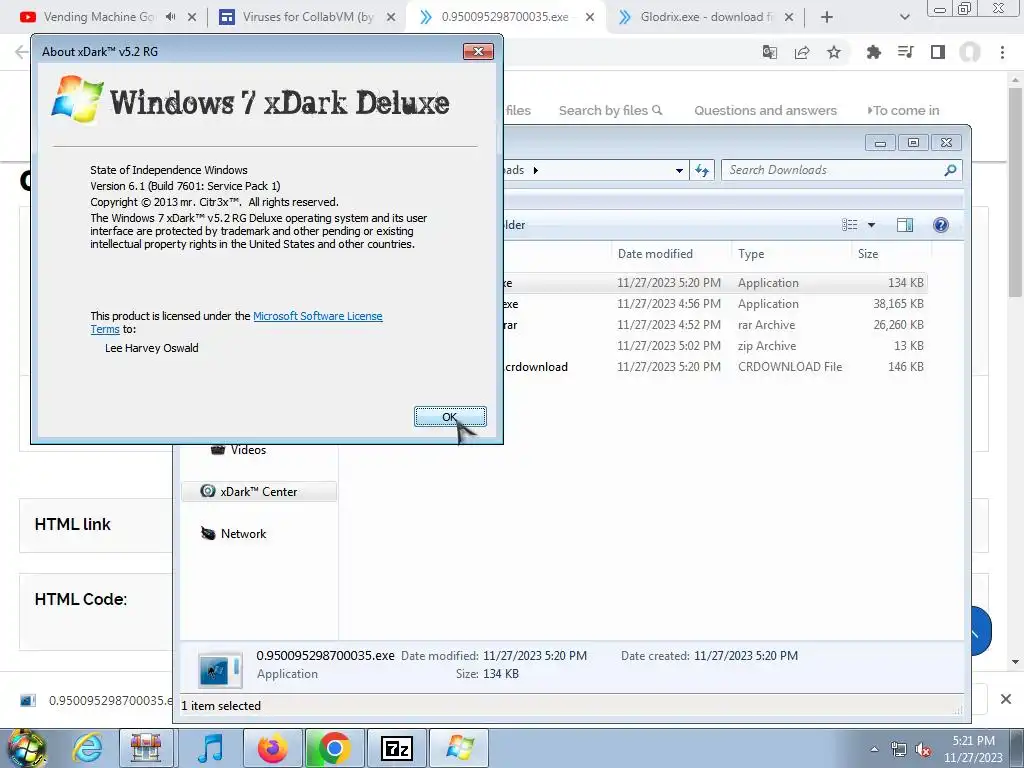Launch Firefox from the taskbar

tap(272, 748)
